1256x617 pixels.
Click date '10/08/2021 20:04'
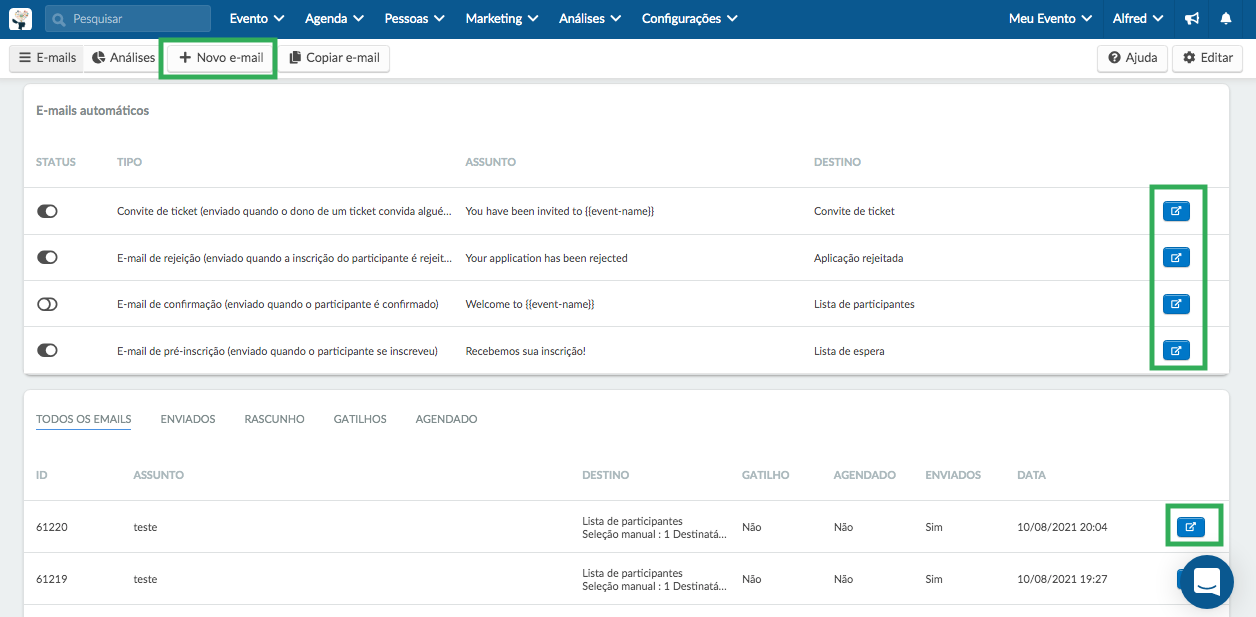click(1062, 527)
